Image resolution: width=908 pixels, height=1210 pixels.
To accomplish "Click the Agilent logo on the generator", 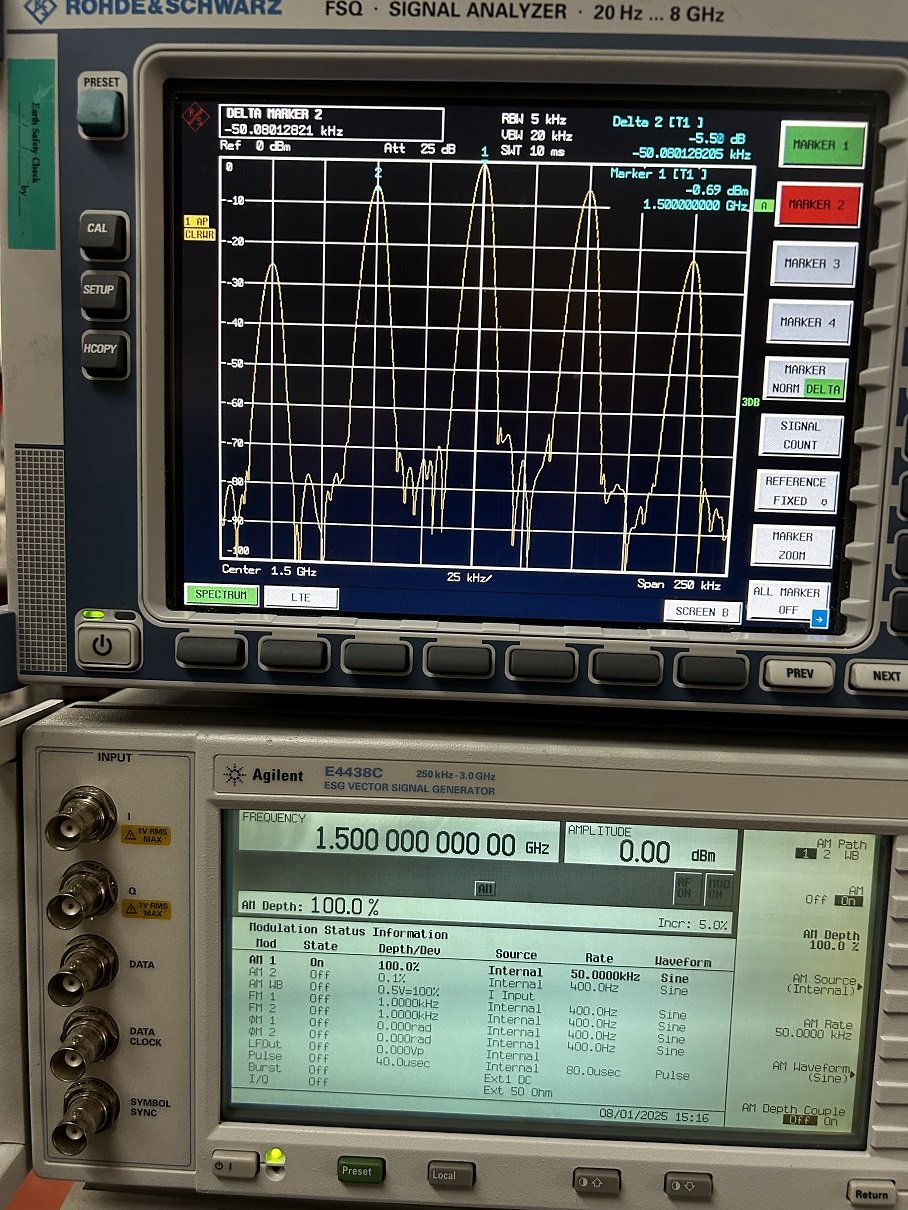I will 264,776.
